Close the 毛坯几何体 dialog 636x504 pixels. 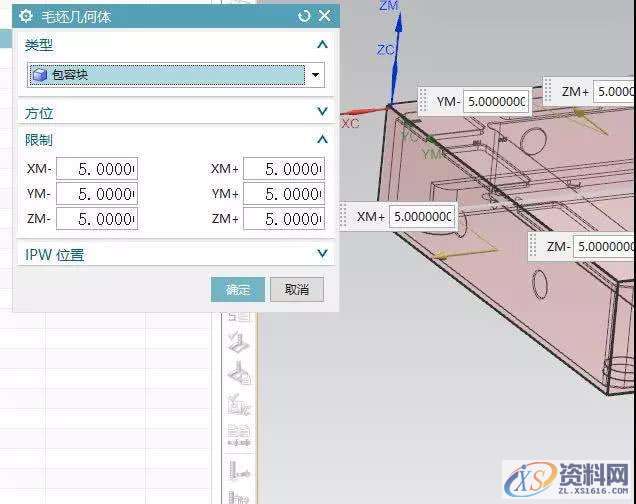(x=324, y=16)
